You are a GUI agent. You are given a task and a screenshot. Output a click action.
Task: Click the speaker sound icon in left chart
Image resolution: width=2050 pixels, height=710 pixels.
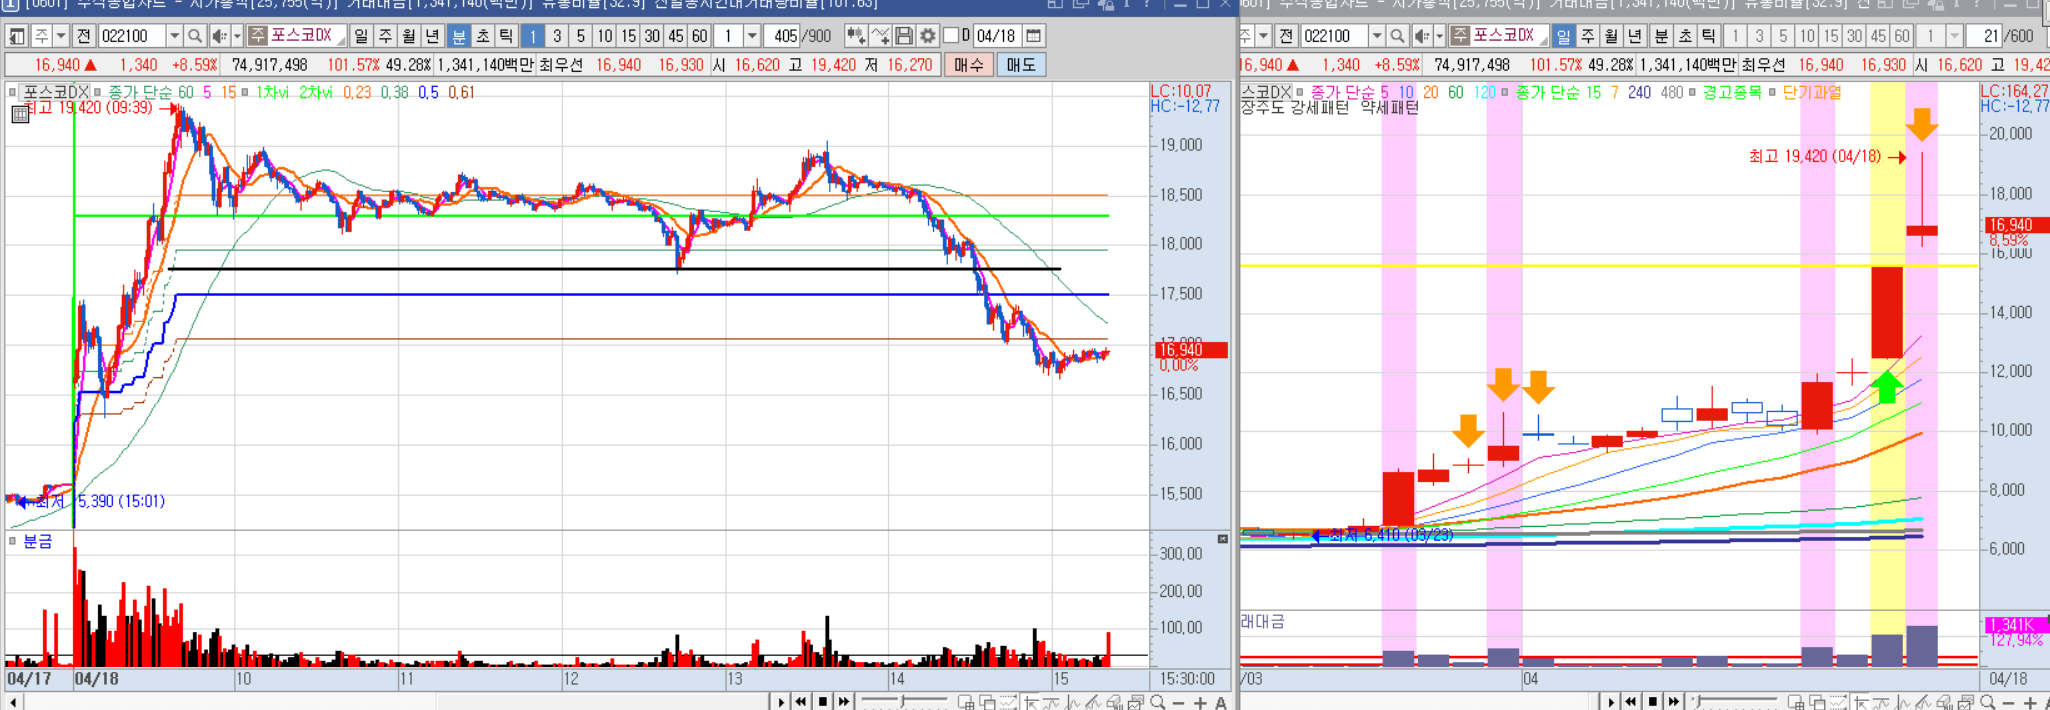pyautogui.click(x=219, y=36)
